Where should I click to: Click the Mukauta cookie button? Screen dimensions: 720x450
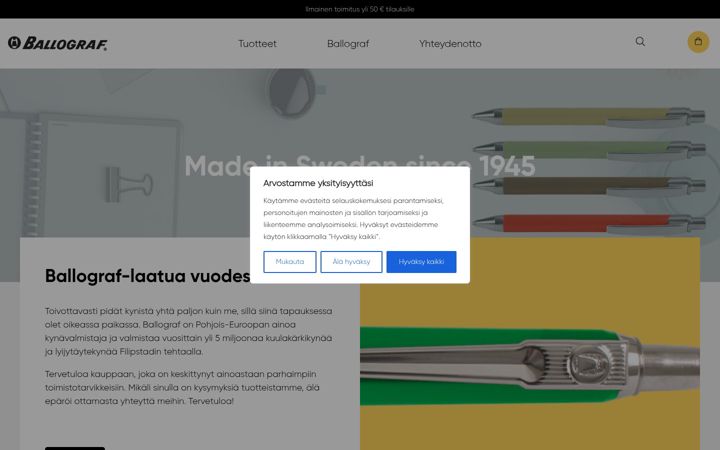(x=290, y=262)
